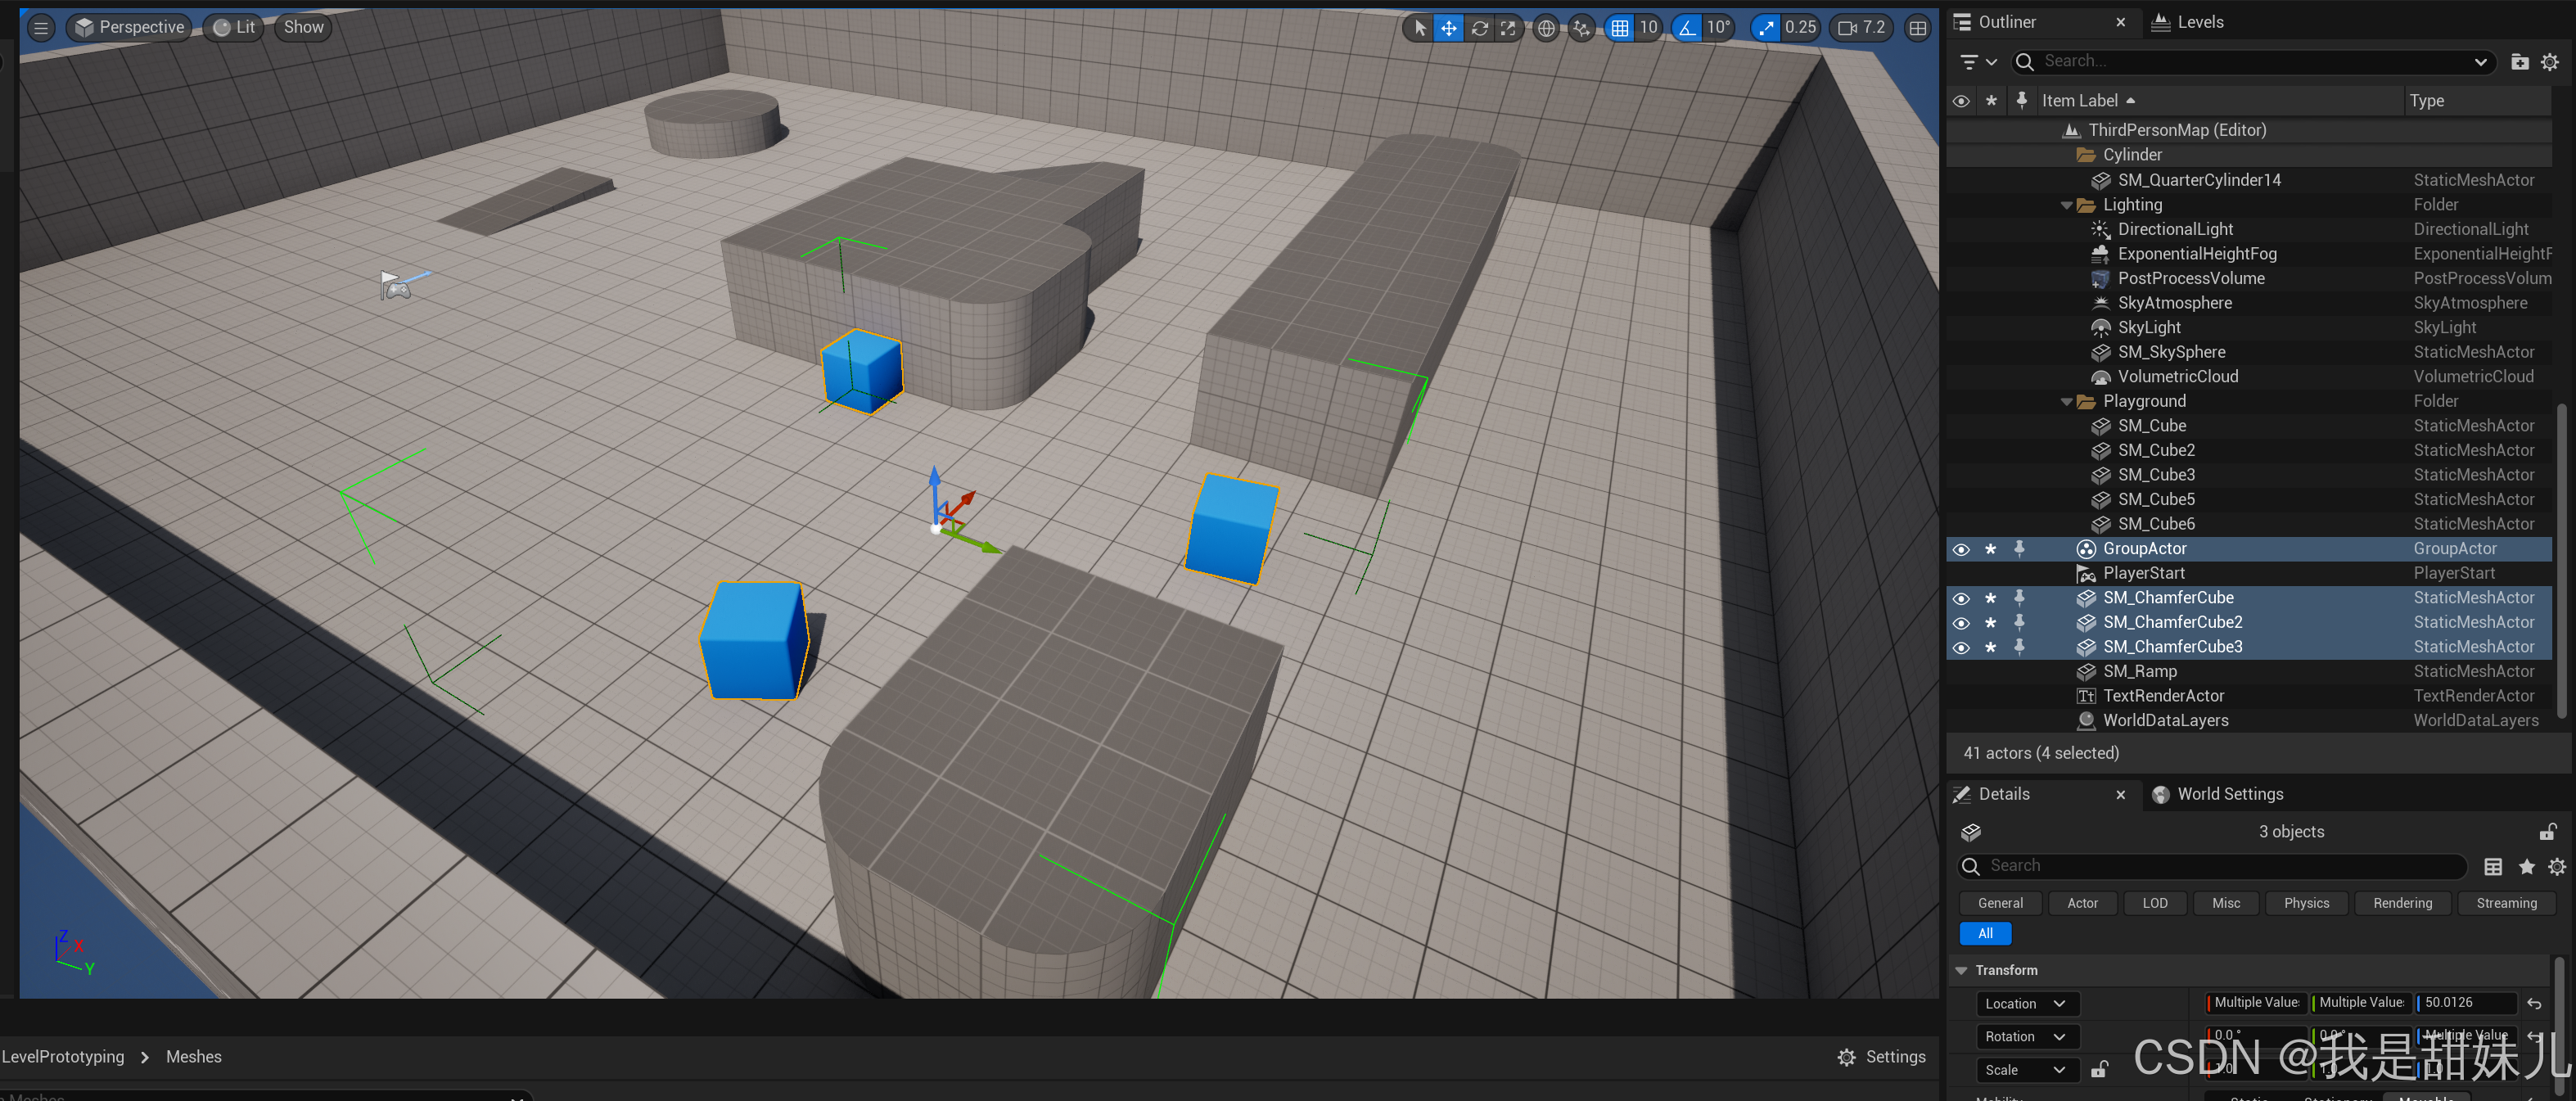Image resolution: width=2576 pixels, height=1101 pixels.
Task: Click the Outliner settings gear icon
Action: point(2549,62)
